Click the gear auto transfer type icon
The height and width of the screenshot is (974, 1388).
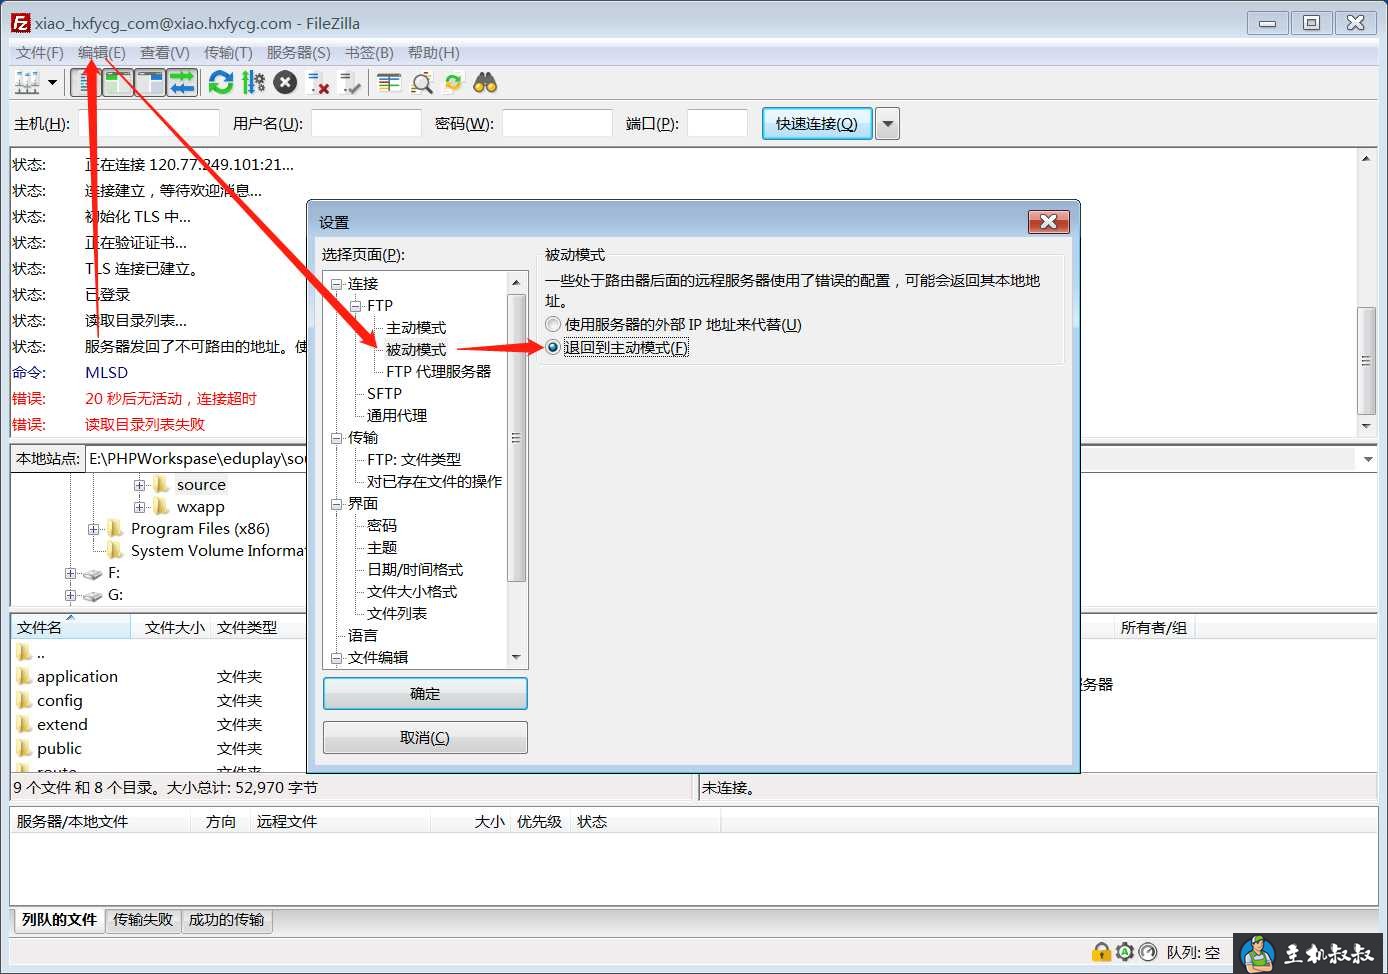1124,952
